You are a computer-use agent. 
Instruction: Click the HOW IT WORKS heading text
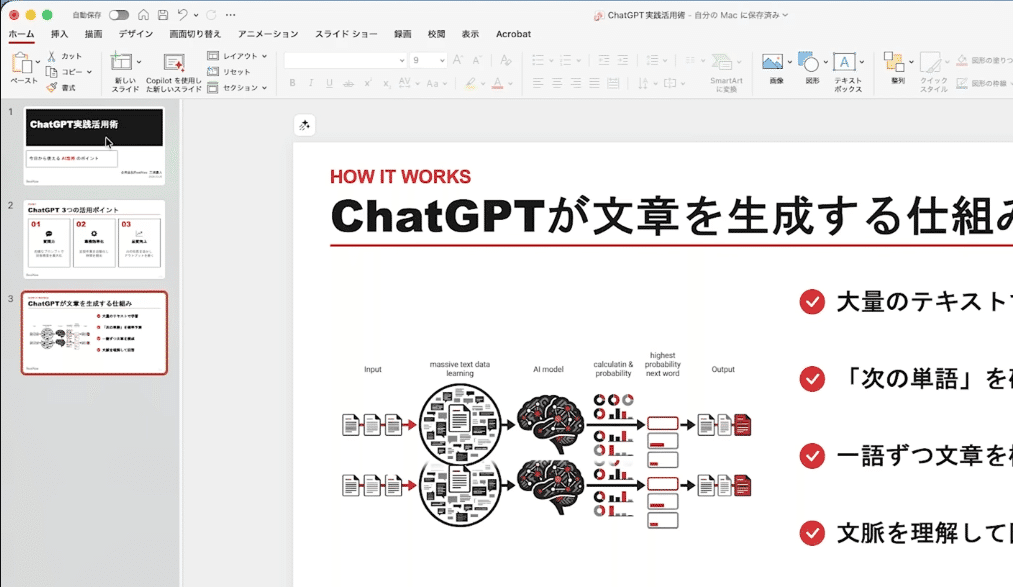click(x=401, y=176)
